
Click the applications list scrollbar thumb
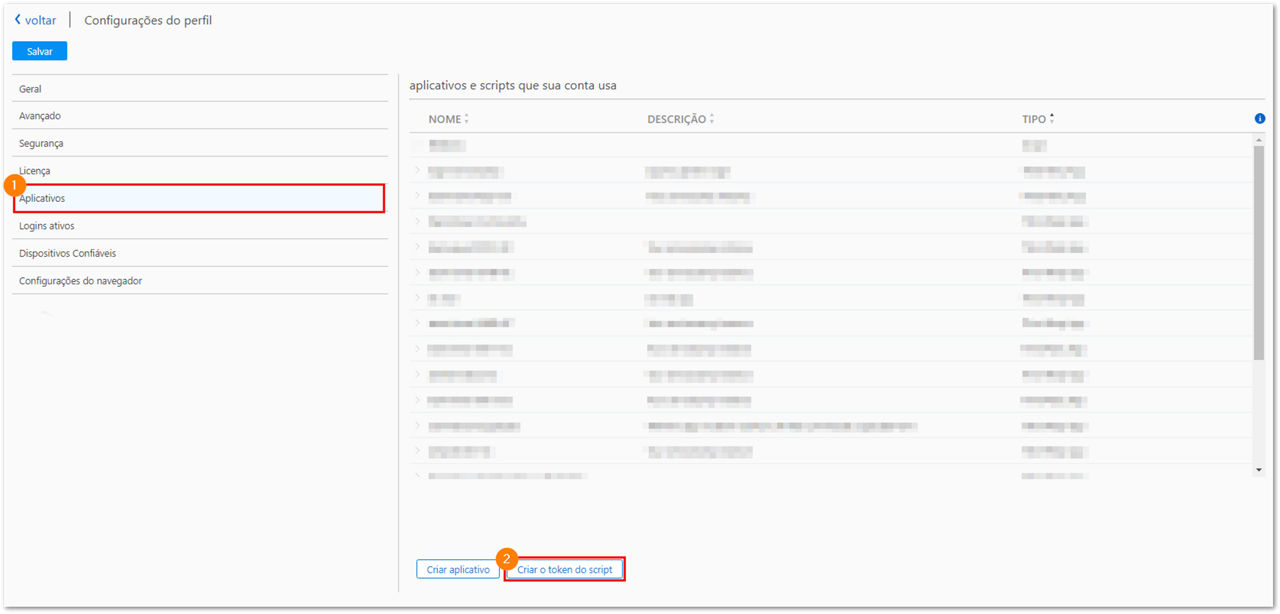(x=1259, y=253)
